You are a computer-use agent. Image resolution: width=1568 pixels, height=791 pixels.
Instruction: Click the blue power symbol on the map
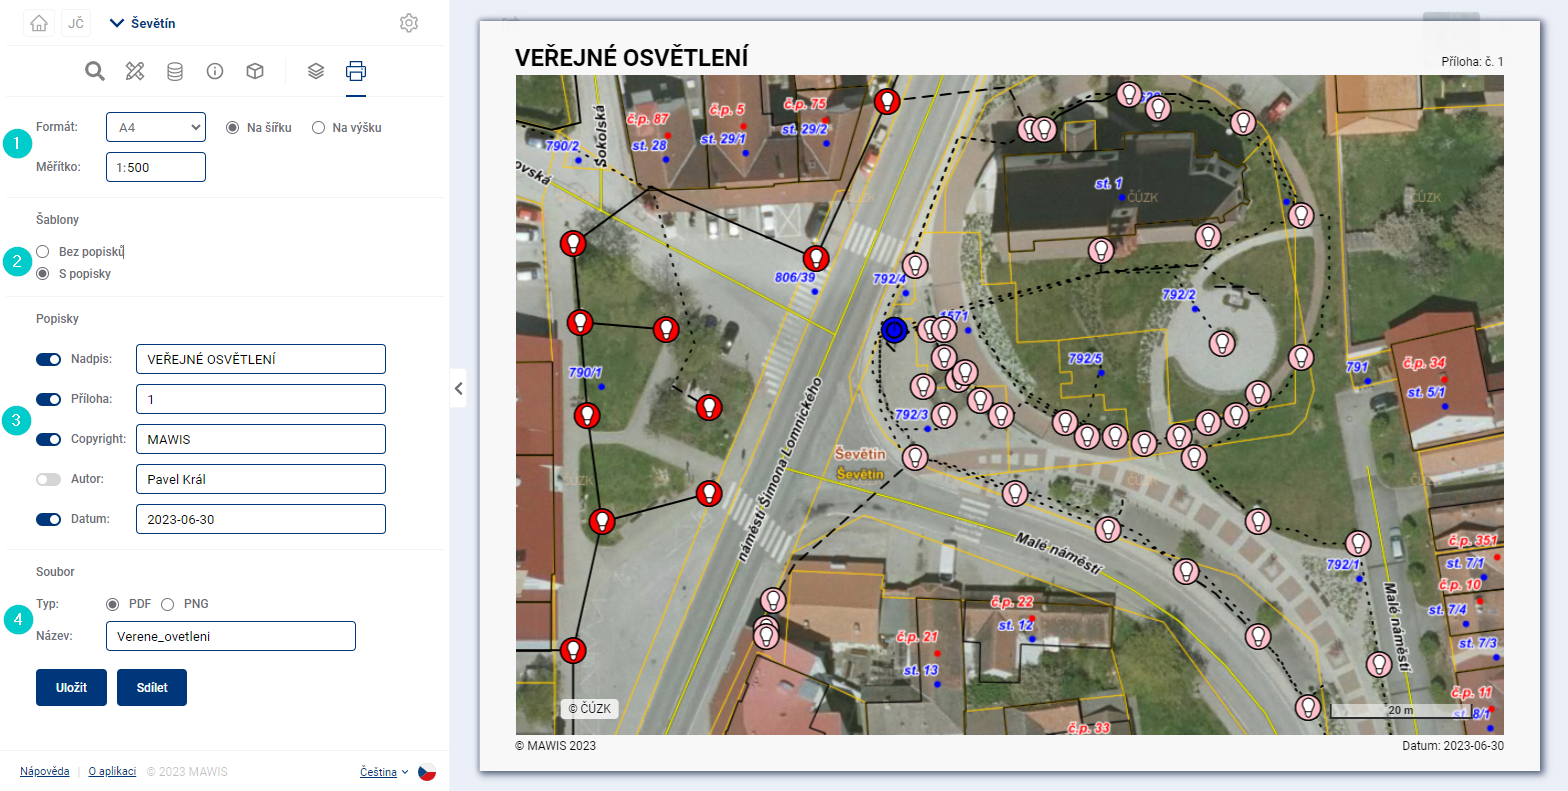coord(894,330)
